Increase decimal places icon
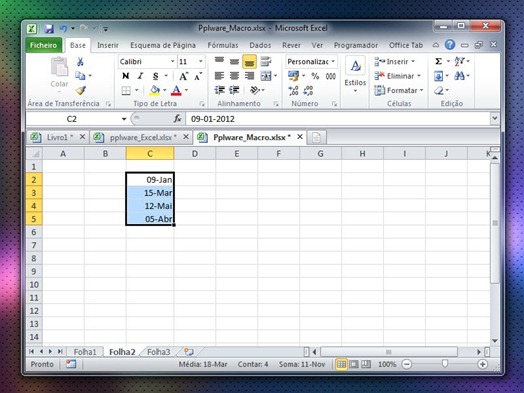This screenshot has width=524, height=393. coord(293,90)
